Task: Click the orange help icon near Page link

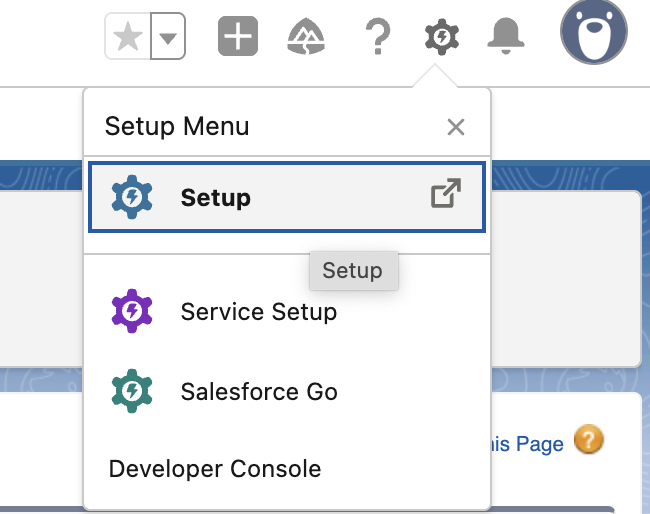Action: [x=589, y=440]
